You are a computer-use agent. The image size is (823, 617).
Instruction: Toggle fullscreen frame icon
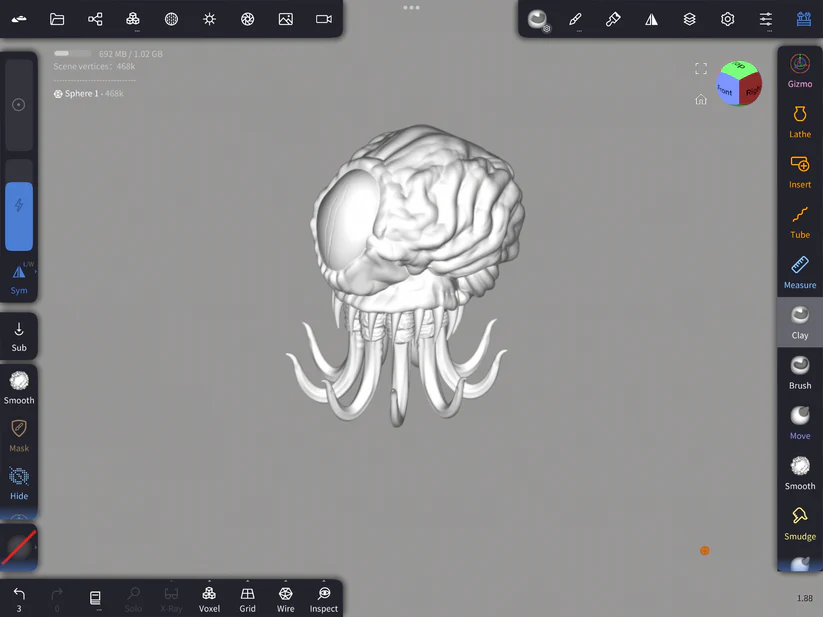point(701,69)
